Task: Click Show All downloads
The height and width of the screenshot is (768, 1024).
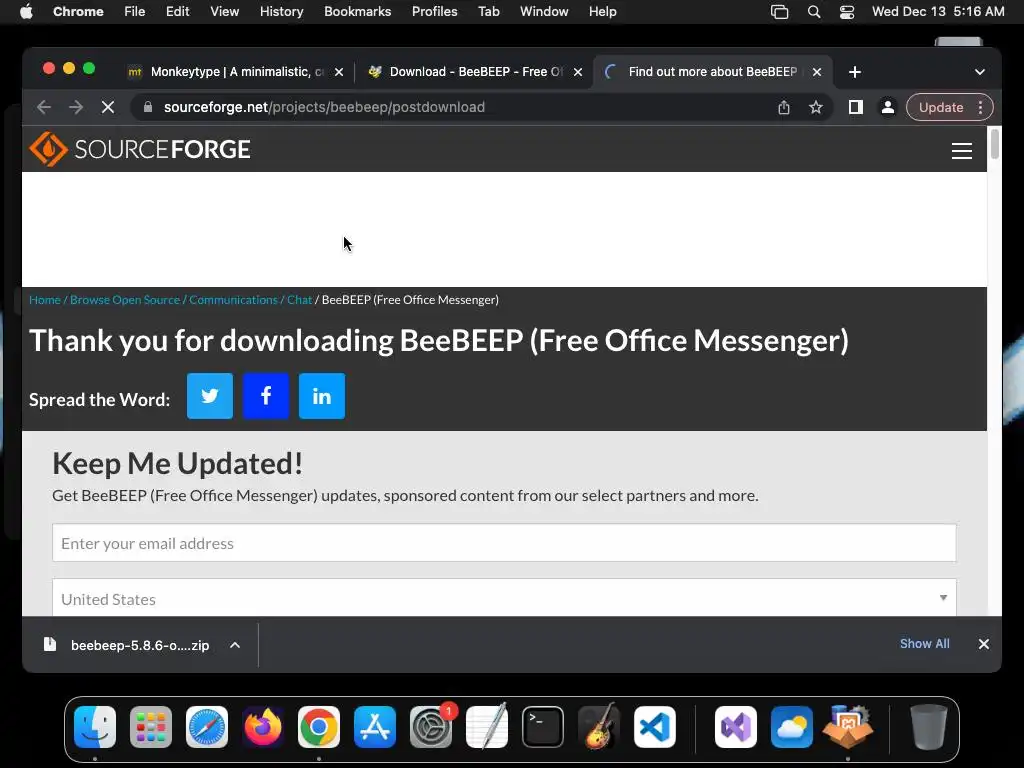Action: [x=925, y=644]
